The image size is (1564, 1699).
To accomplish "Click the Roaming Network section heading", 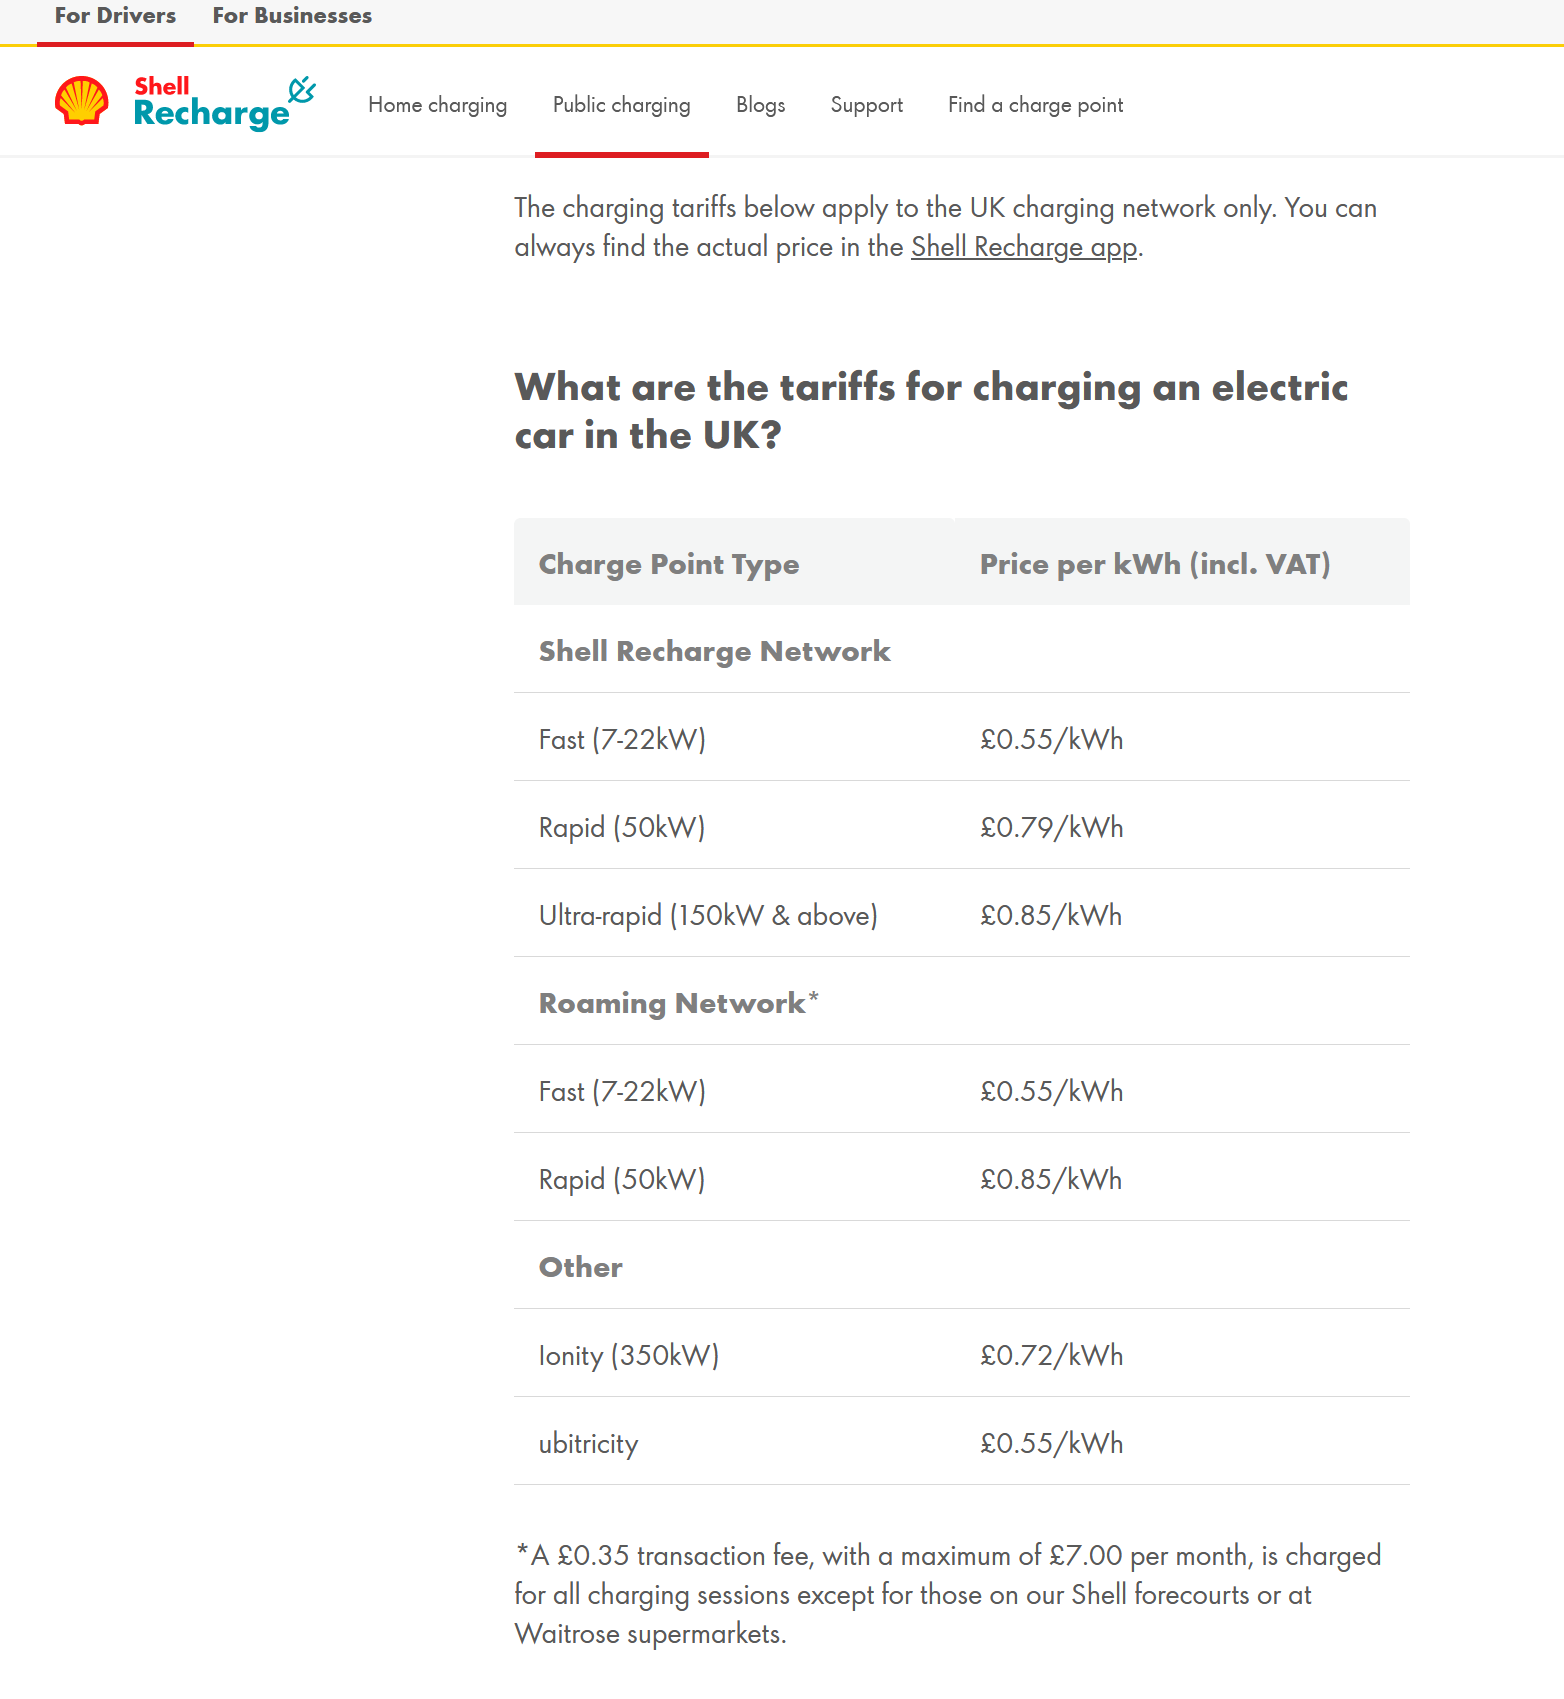I will [678, 1003].
